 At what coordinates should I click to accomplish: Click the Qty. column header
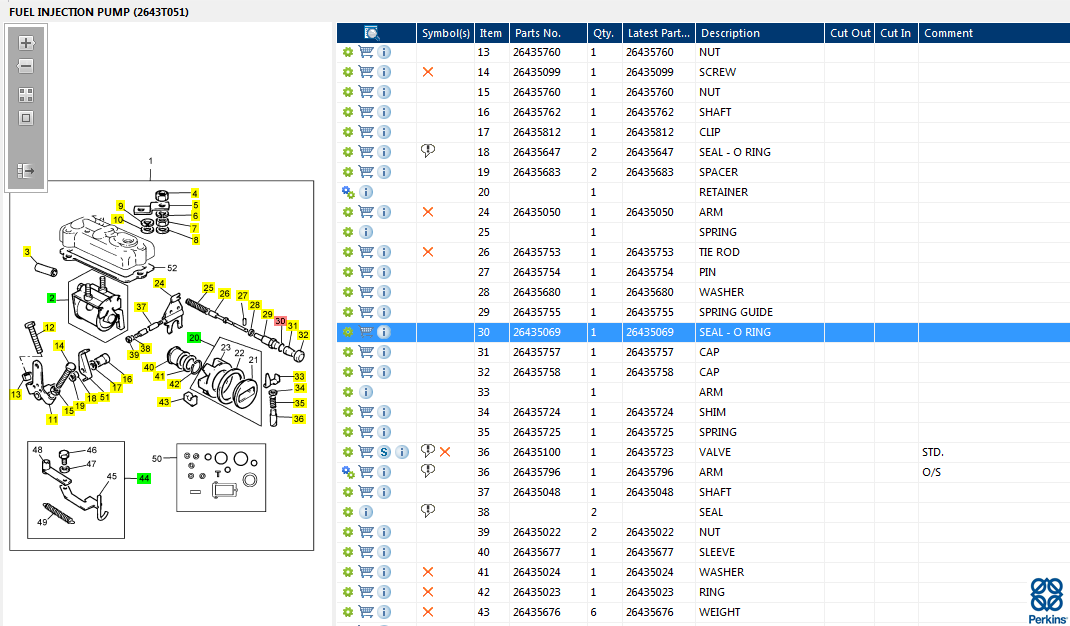[602, 33]
